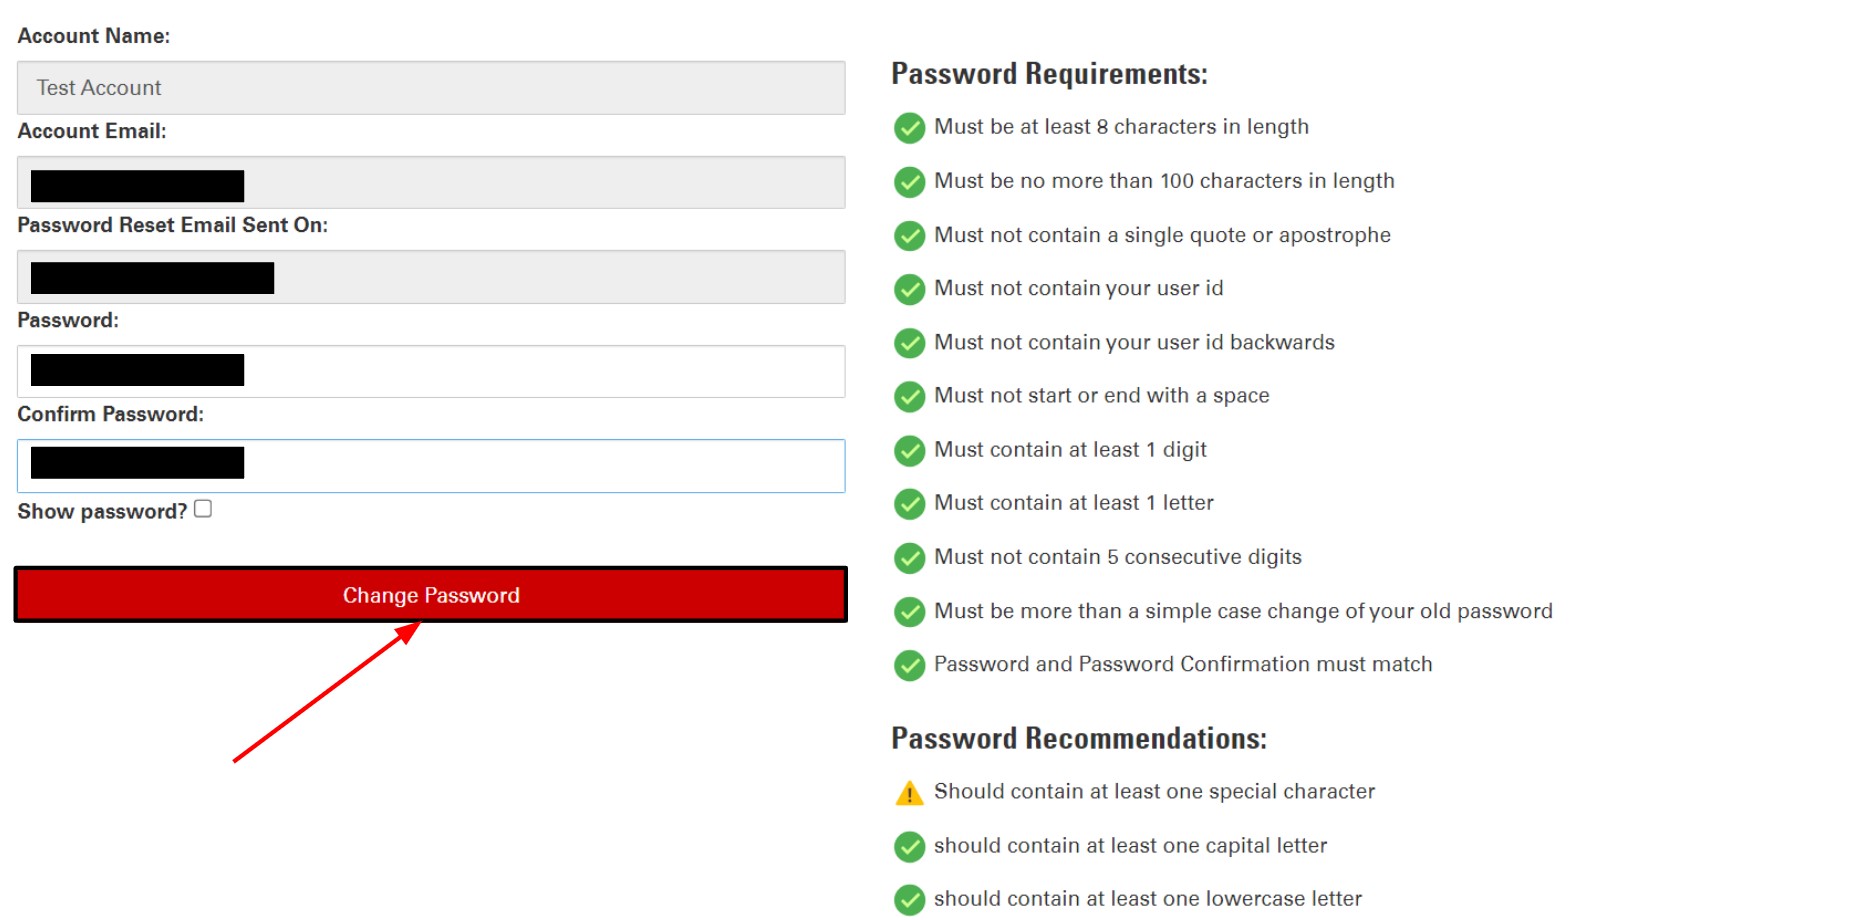Click check icon for space rule
The width and height of the screenshot is (1872, 920).
click(x=909, y=397)
